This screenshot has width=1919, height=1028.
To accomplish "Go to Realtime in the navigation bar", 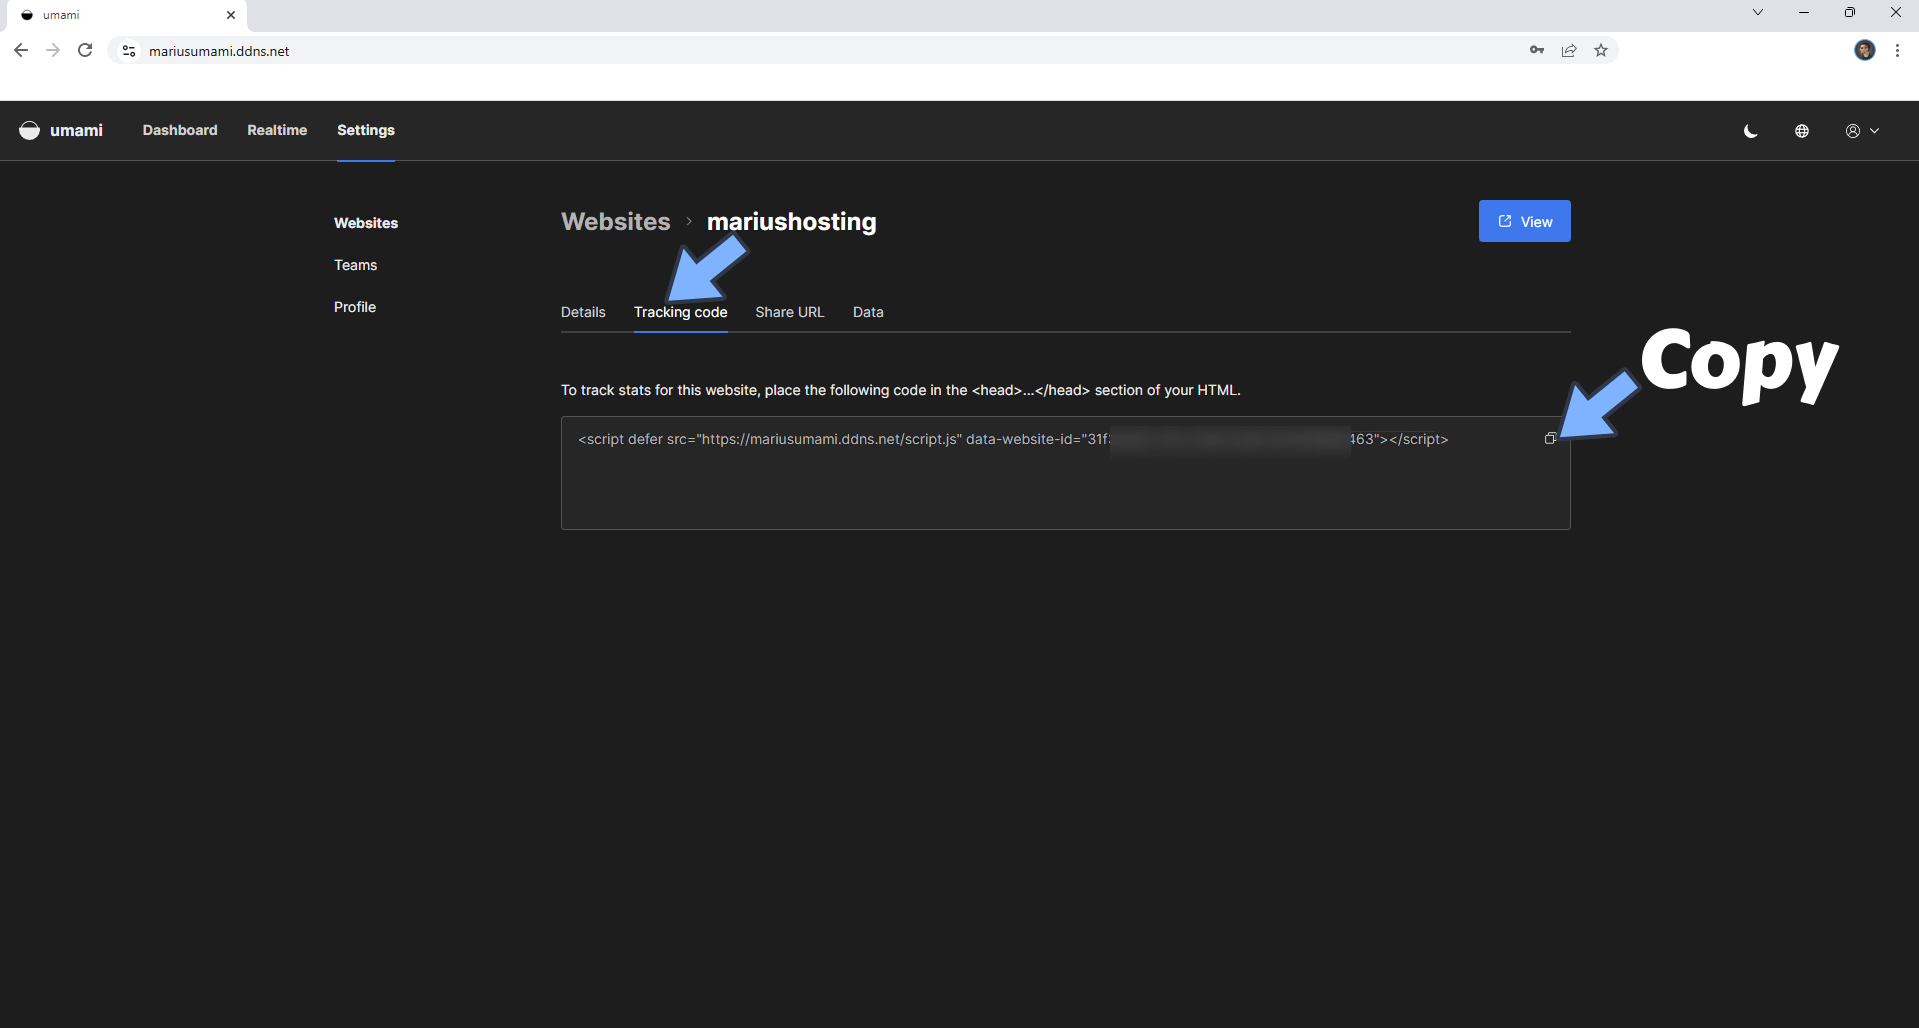I will click(x=277, y=130).
